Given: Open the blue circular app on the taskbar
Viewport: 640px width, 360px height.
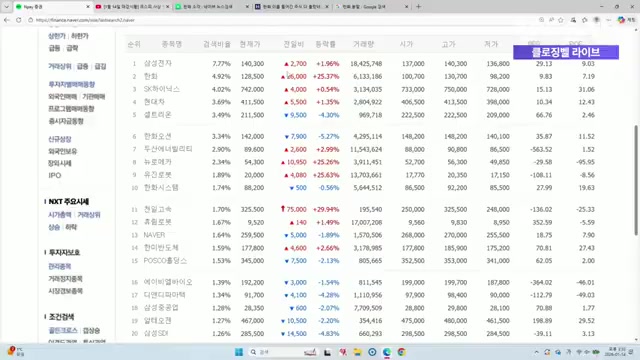Looking at the screenshot, I should click(372, 352).
